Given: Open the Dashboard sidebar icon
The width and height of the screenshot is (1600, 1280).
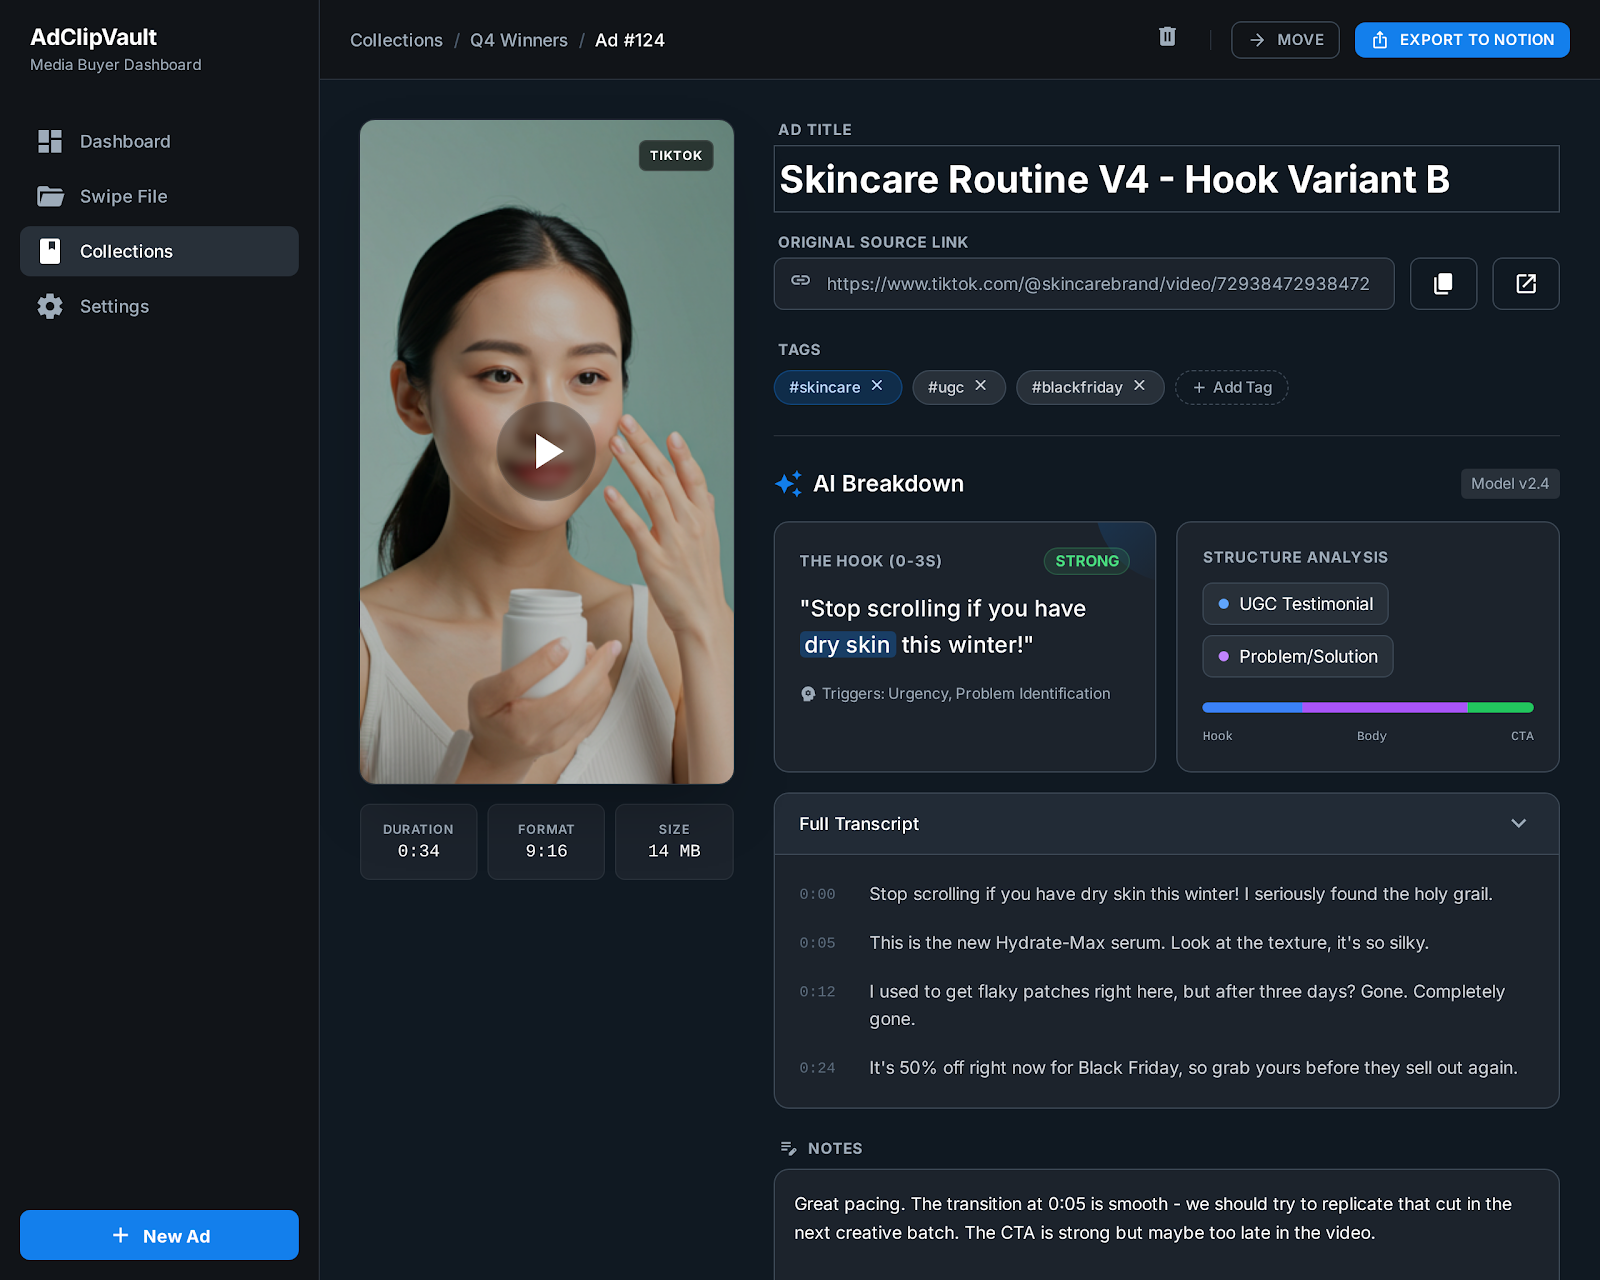Looking at the screenshot, I should [50, 141].
